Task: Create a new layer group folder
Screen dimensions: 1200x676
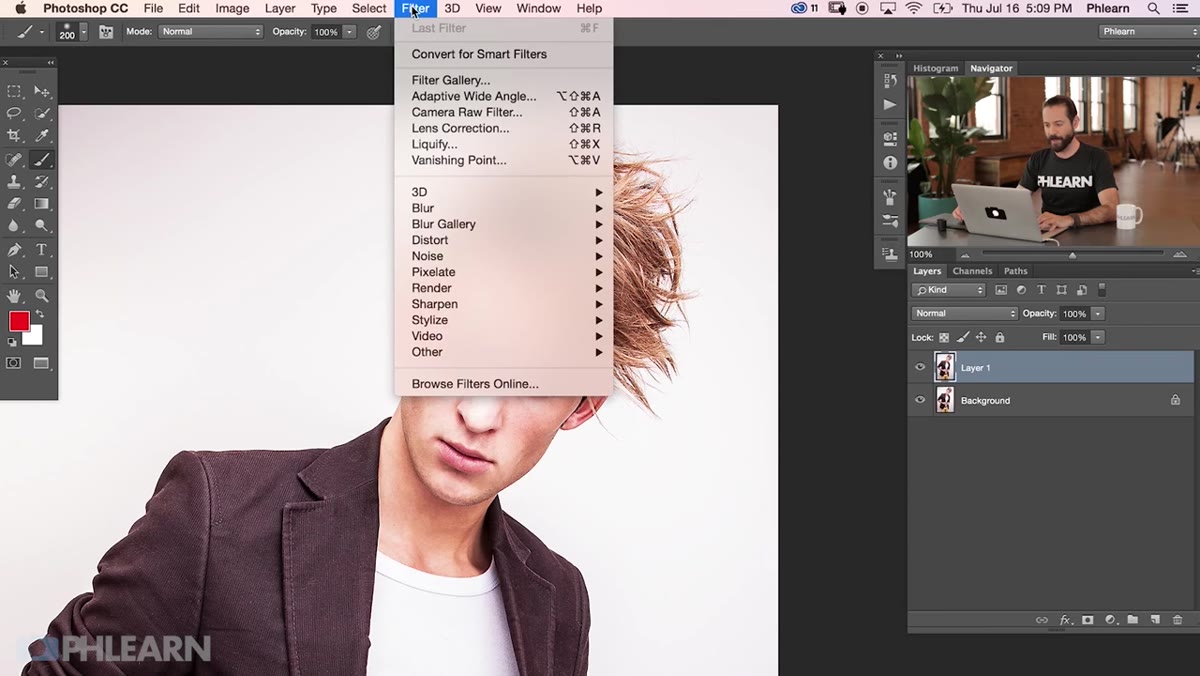Action: point(1133,620)
